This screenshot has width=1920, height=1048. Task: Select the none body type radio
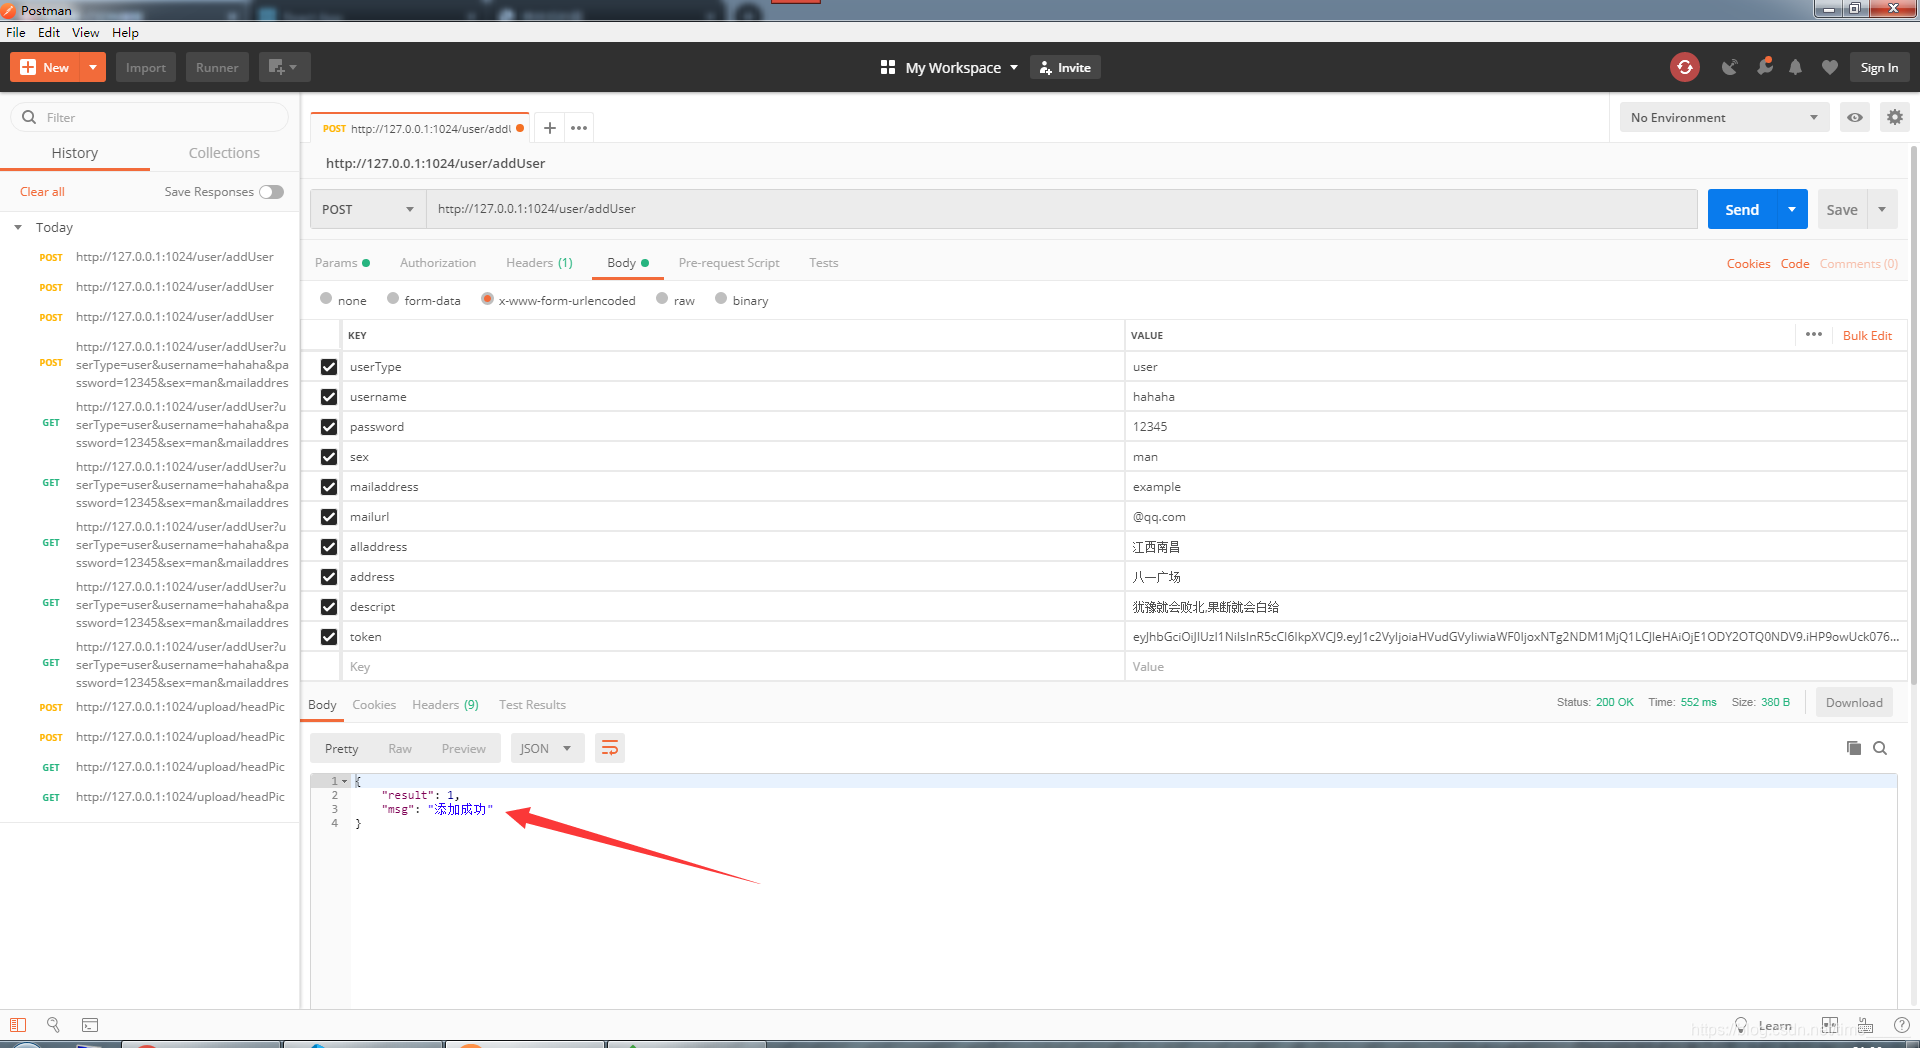pos(326,298)
